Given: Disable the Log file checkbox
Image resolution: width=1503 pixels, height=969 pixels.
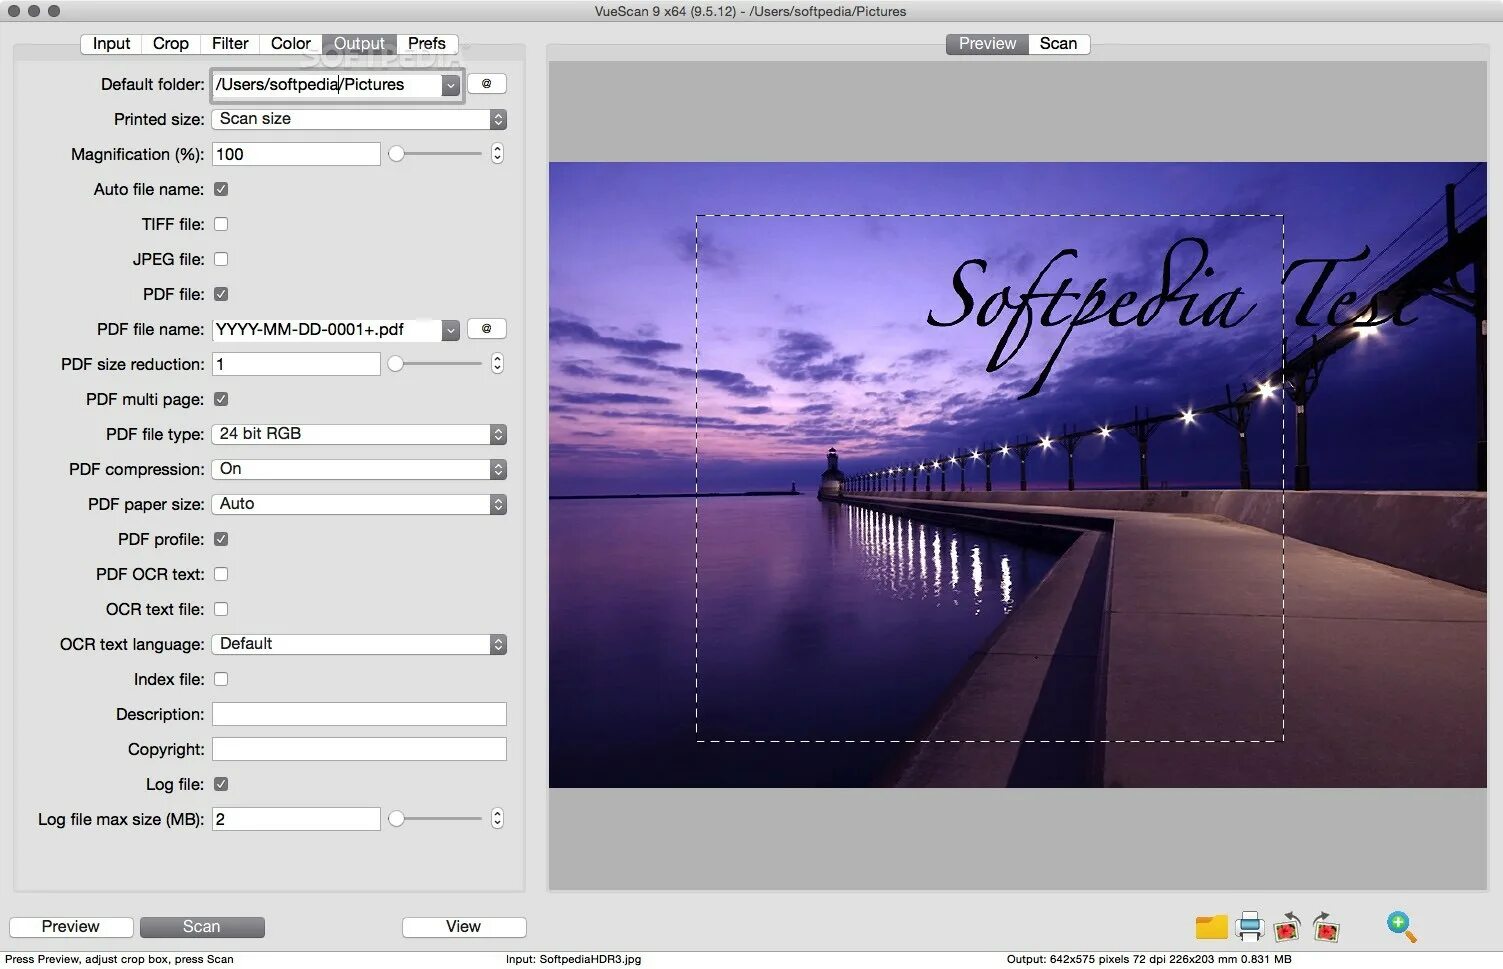Looking at the screenshot, I should point(221,784).
